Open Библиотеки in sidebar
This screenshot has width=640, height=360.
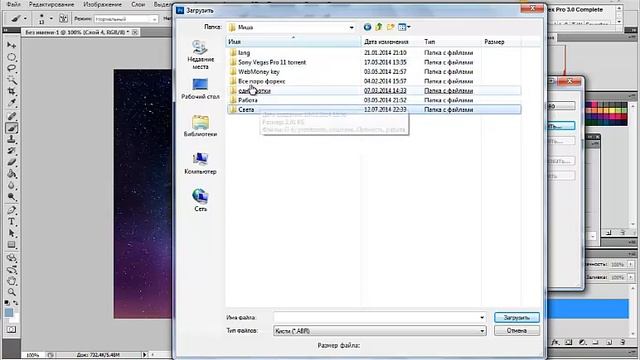pos(200,126)
